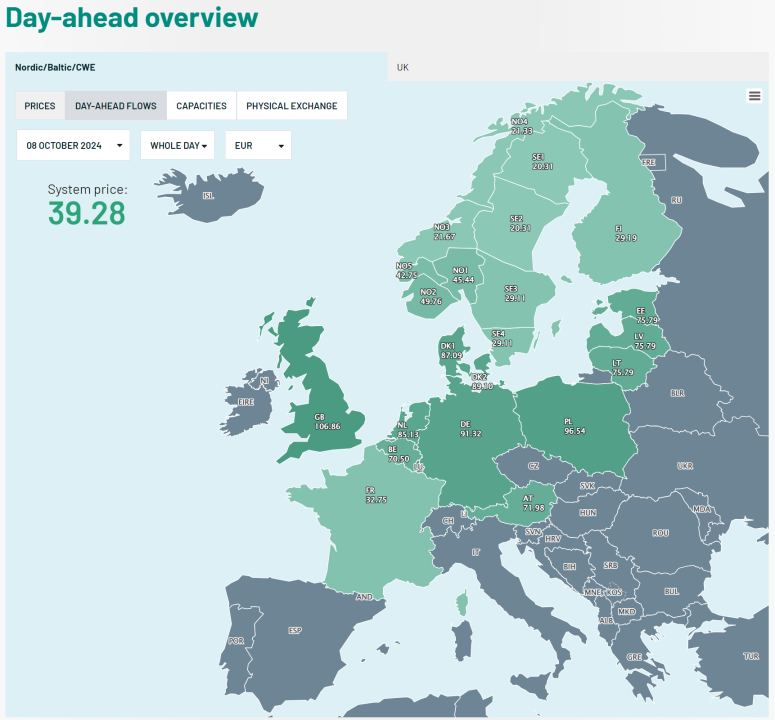Screen dimensions: 775x720
Task: Click the ISL label on Iceland
Action: (x=209, y=196)
